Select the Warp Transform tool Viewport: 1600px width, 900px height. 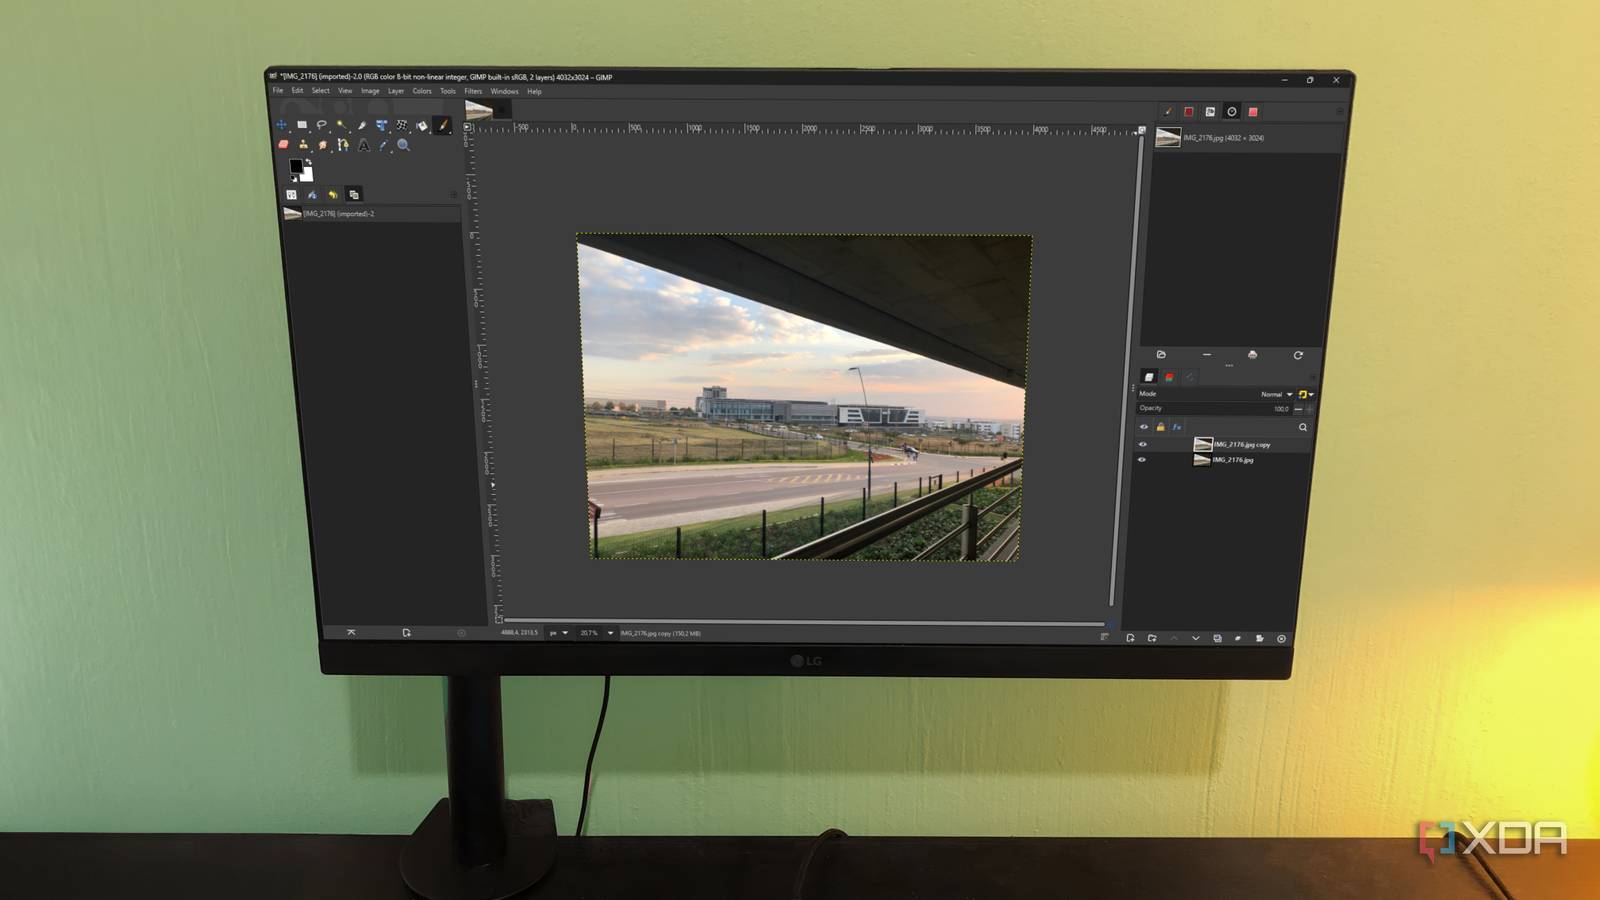point(402,125)
